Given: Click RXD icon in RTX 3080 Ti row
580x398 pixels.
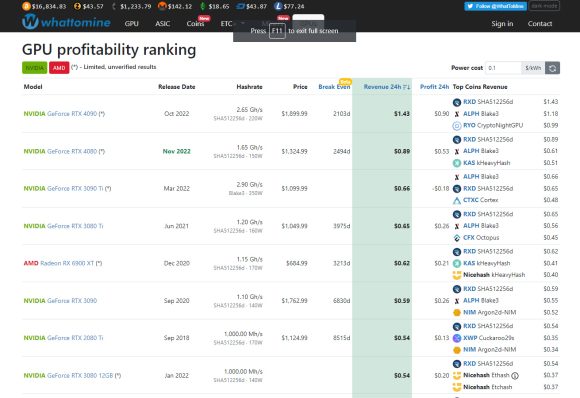Looking at the screenshot, I should [457, 214].
